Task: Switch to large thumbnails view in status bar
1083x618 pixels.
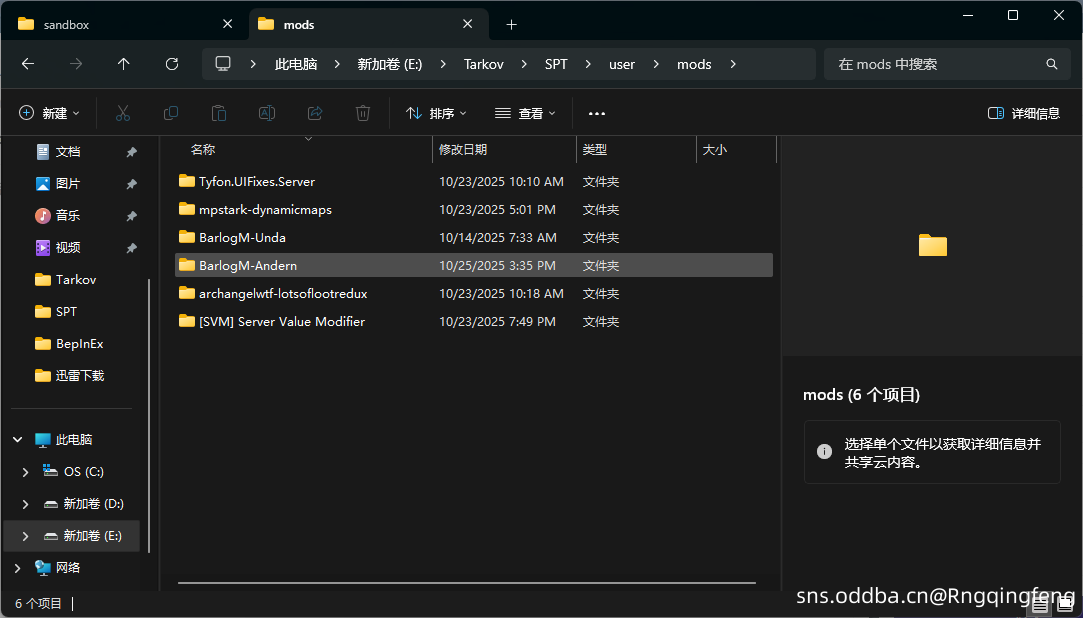Action: (1065, 604)
